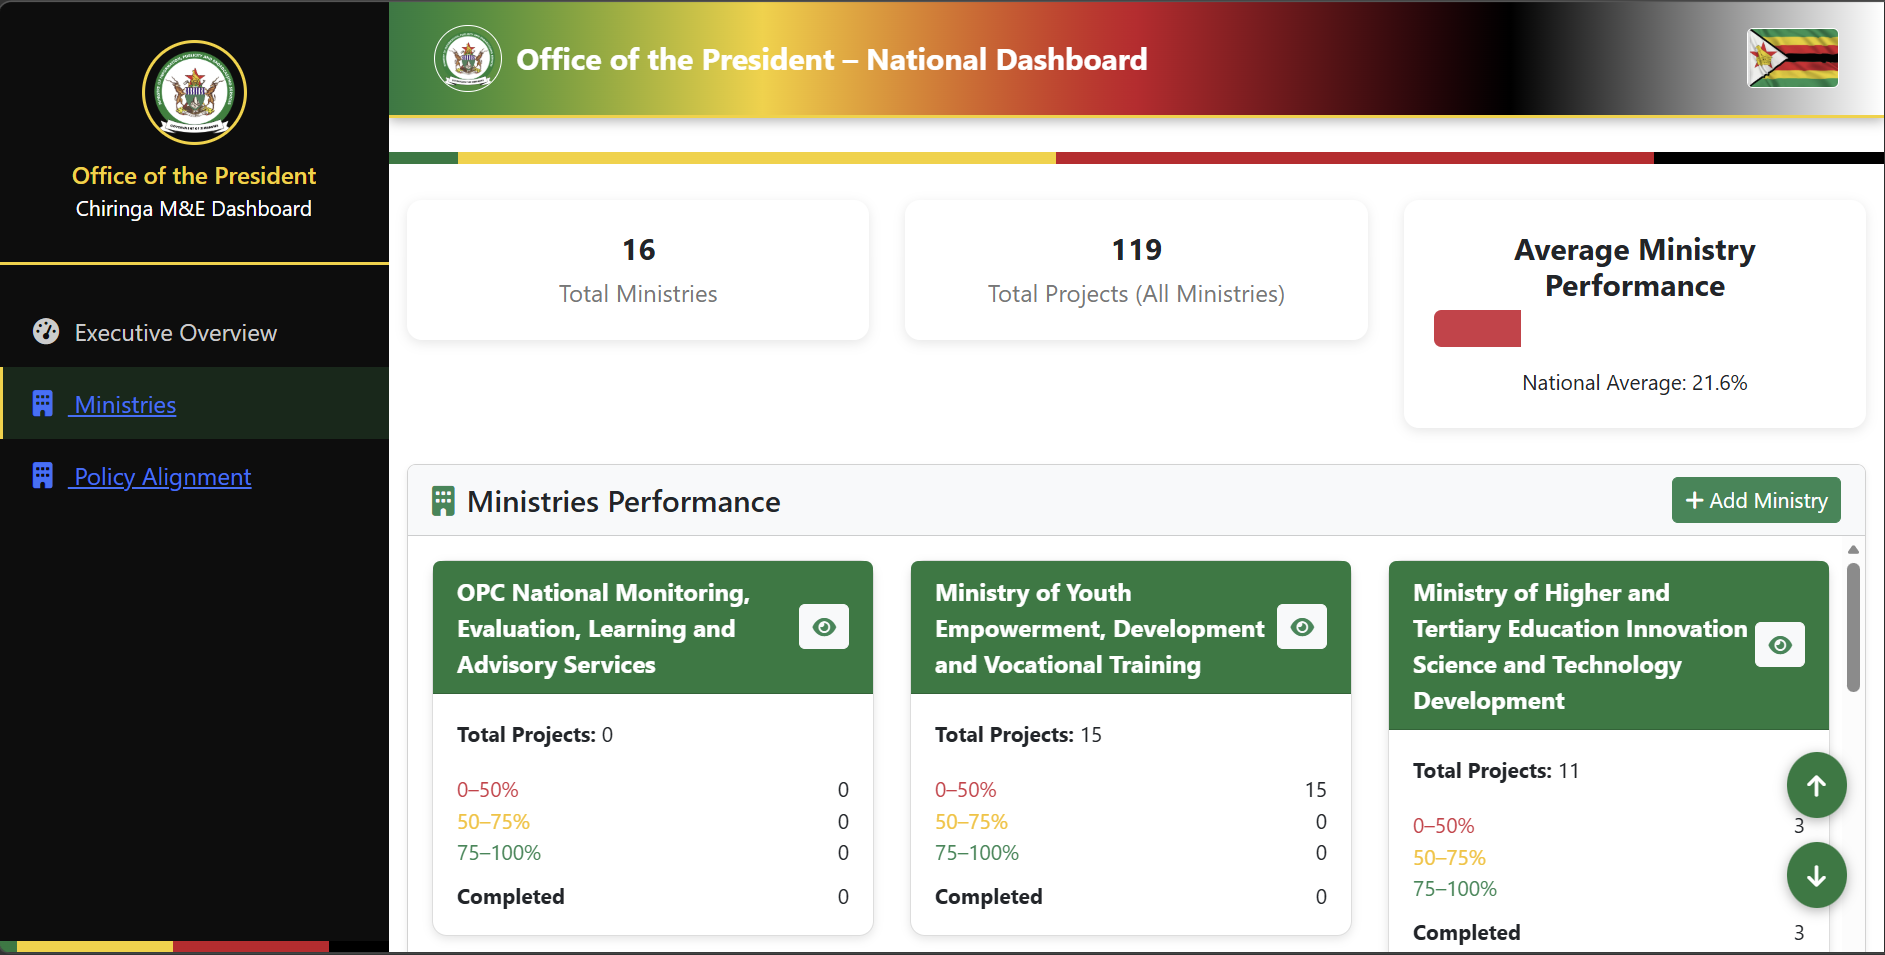Screen dimensions: 1885x955
Task: Click the Zimbabwe flag icon top right
Action: (1792, 58)
